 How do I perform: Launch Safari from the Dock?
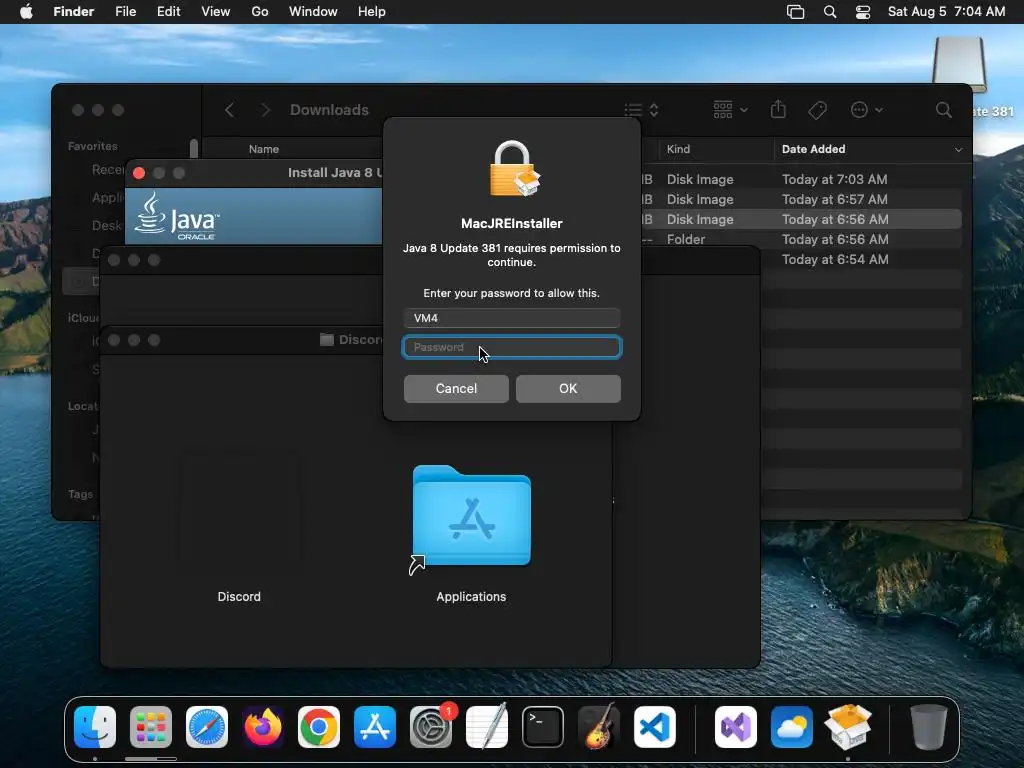point(207,727)
